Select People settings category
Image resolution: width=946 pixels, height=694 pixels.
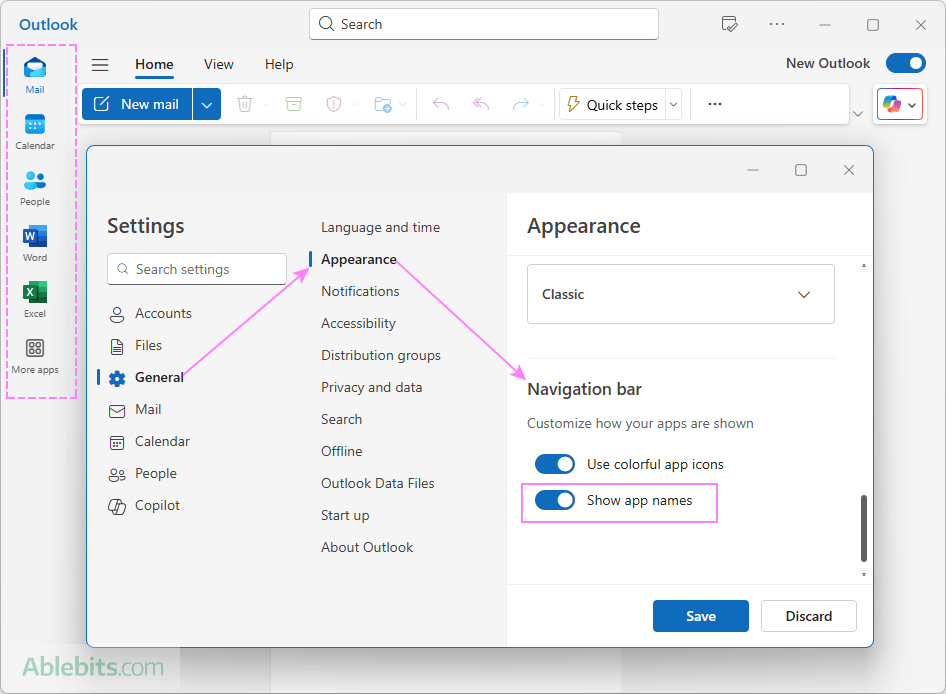point(143,474)
